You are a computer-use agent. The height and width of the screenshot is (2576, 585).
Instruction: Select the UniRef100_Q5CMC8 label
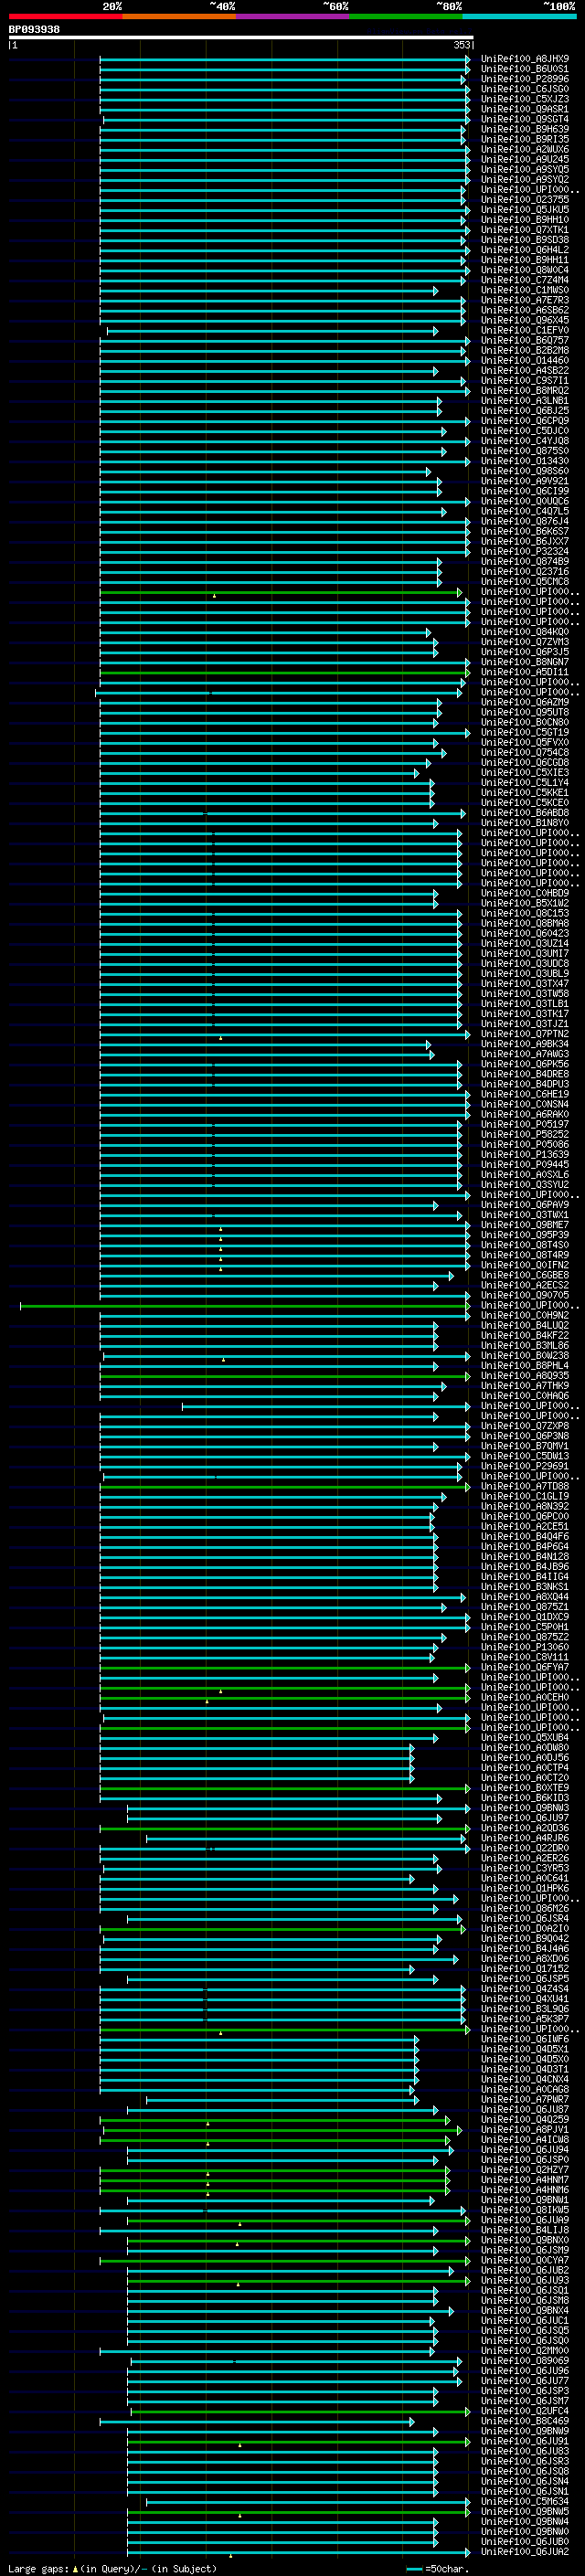[525, 581]
